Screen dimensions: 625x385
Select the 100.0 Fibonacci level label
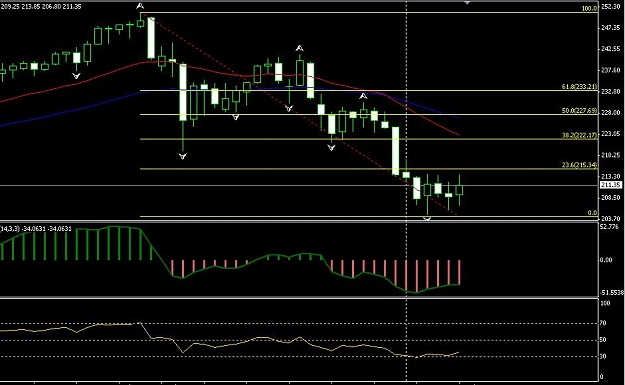590,8
